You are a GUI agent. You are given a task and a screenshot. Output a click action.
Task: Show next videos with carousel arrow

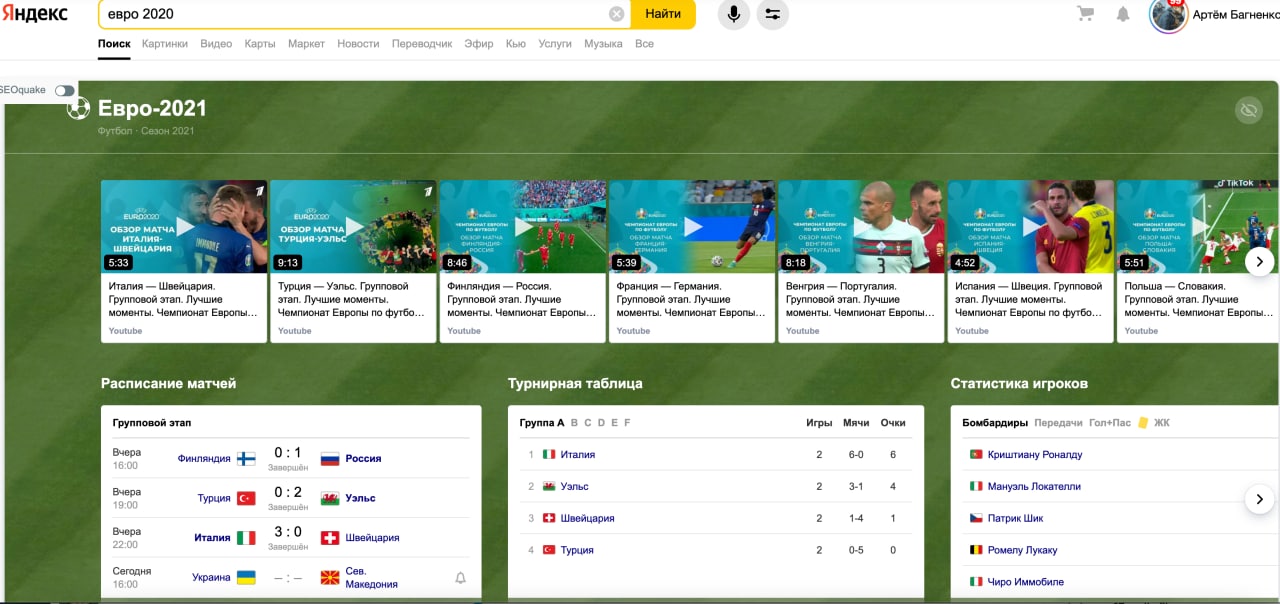[x=1259, y=262]
